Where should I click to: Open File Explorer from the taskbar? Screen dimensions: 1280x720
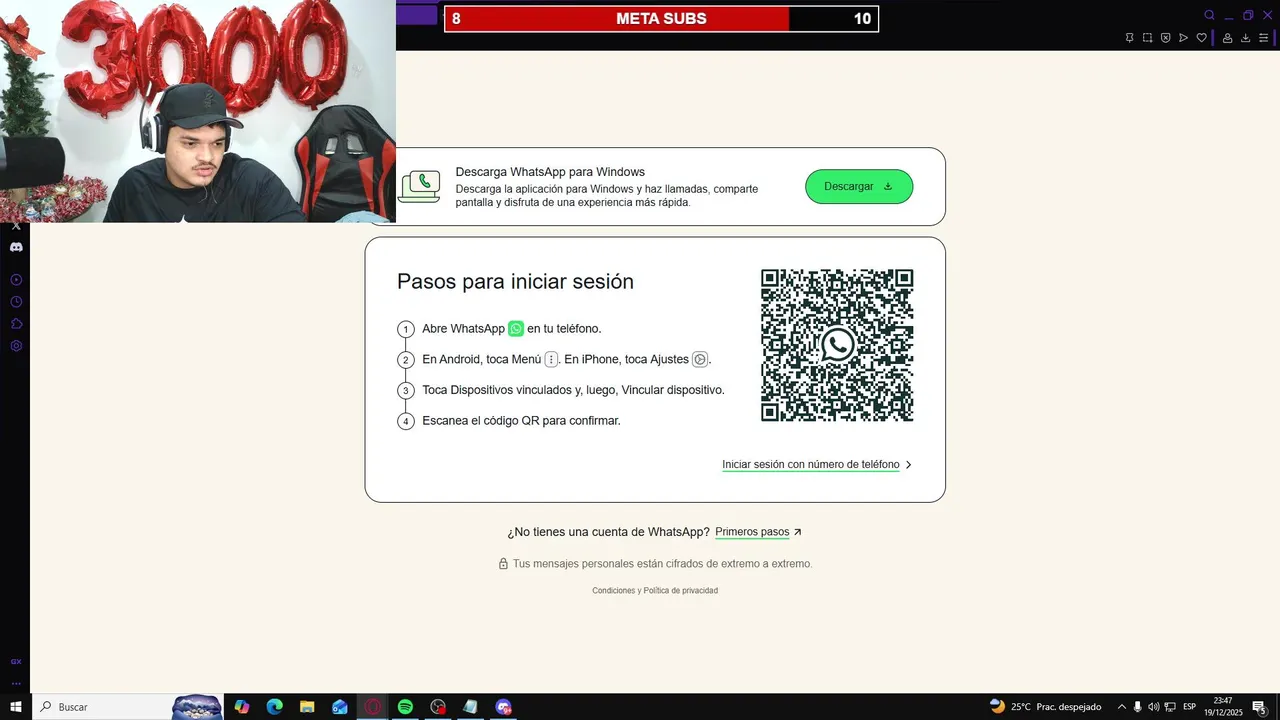tap(307, 707)
